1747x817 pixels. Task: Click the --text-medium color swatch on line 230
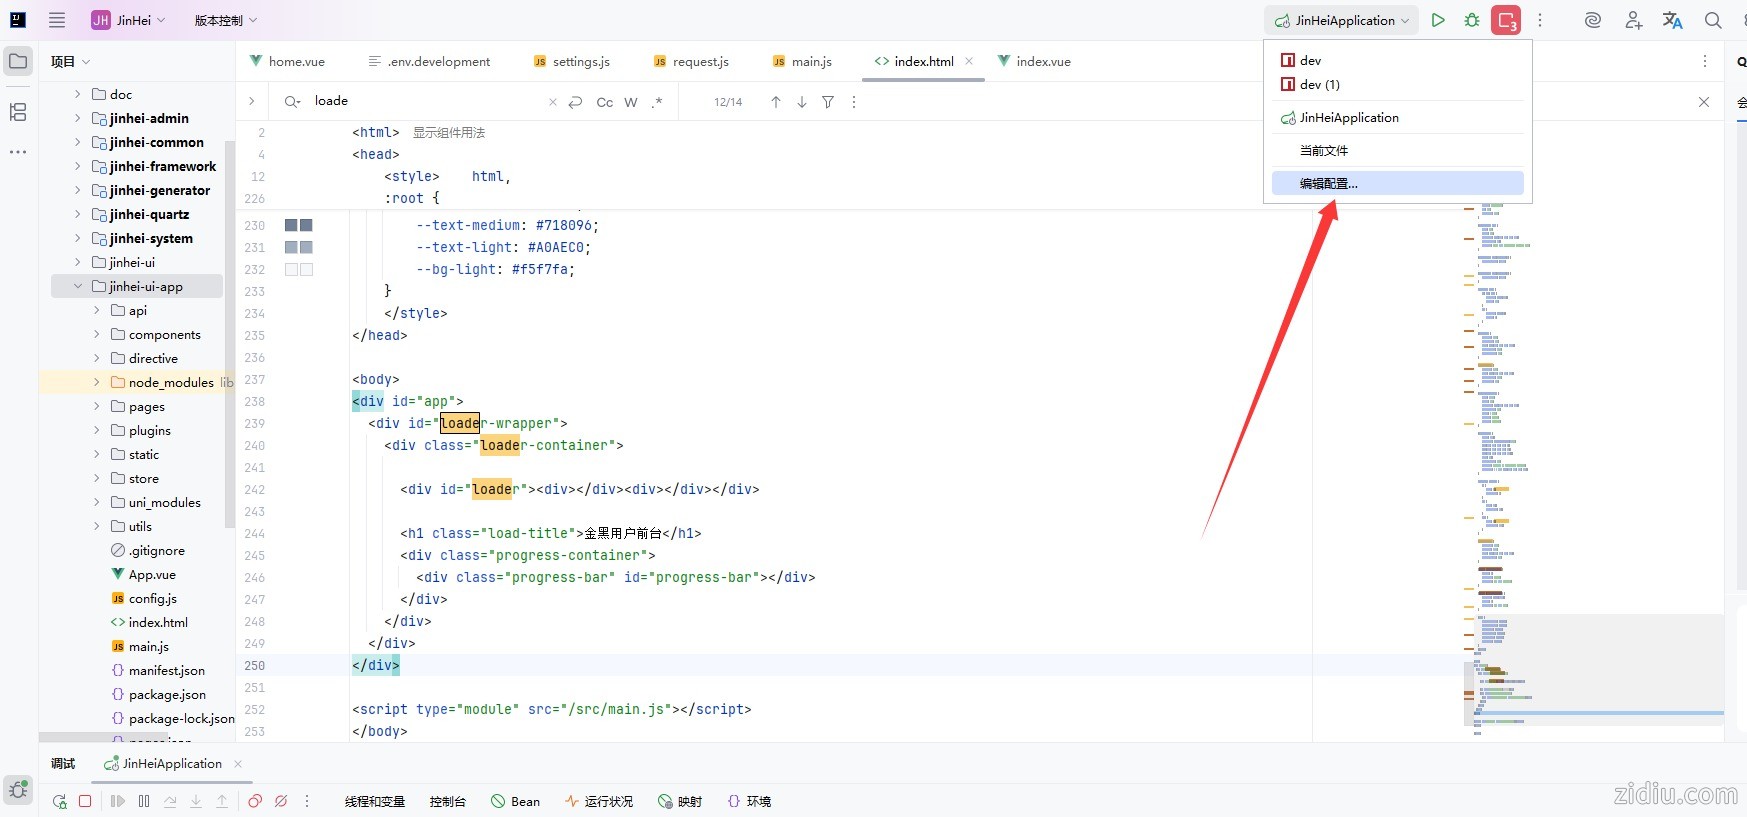point(299,225)
